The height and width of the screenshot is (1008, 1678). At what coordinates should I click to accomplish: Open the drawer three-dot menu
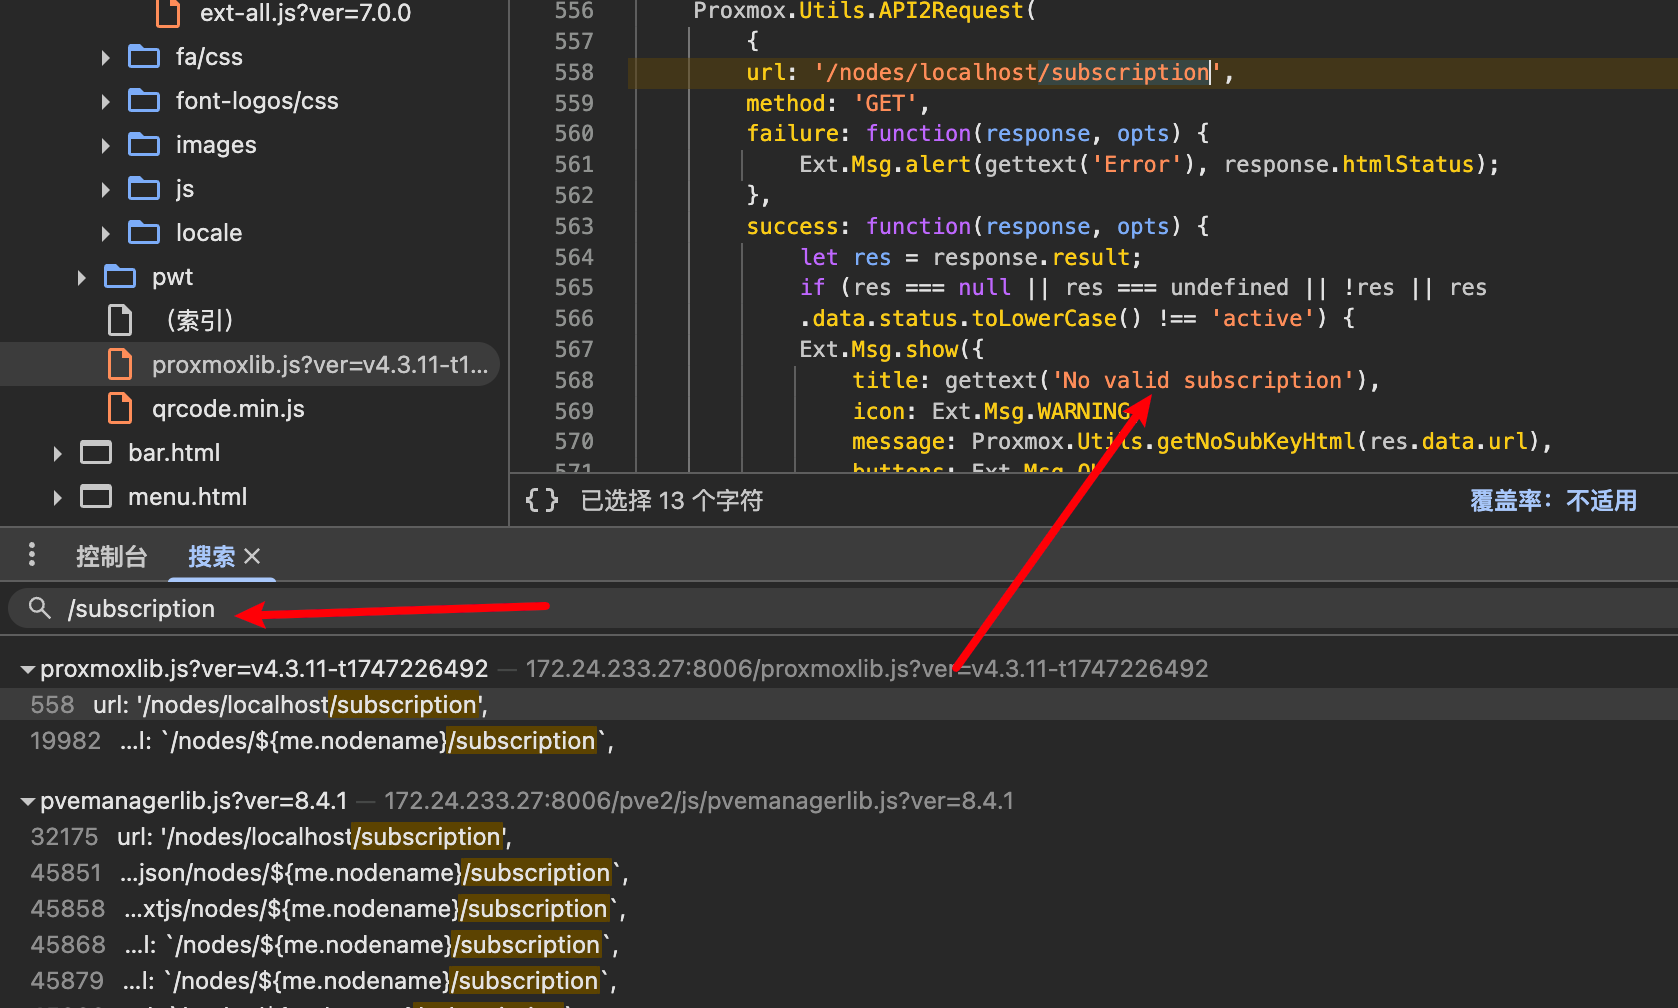coord(32,555)
